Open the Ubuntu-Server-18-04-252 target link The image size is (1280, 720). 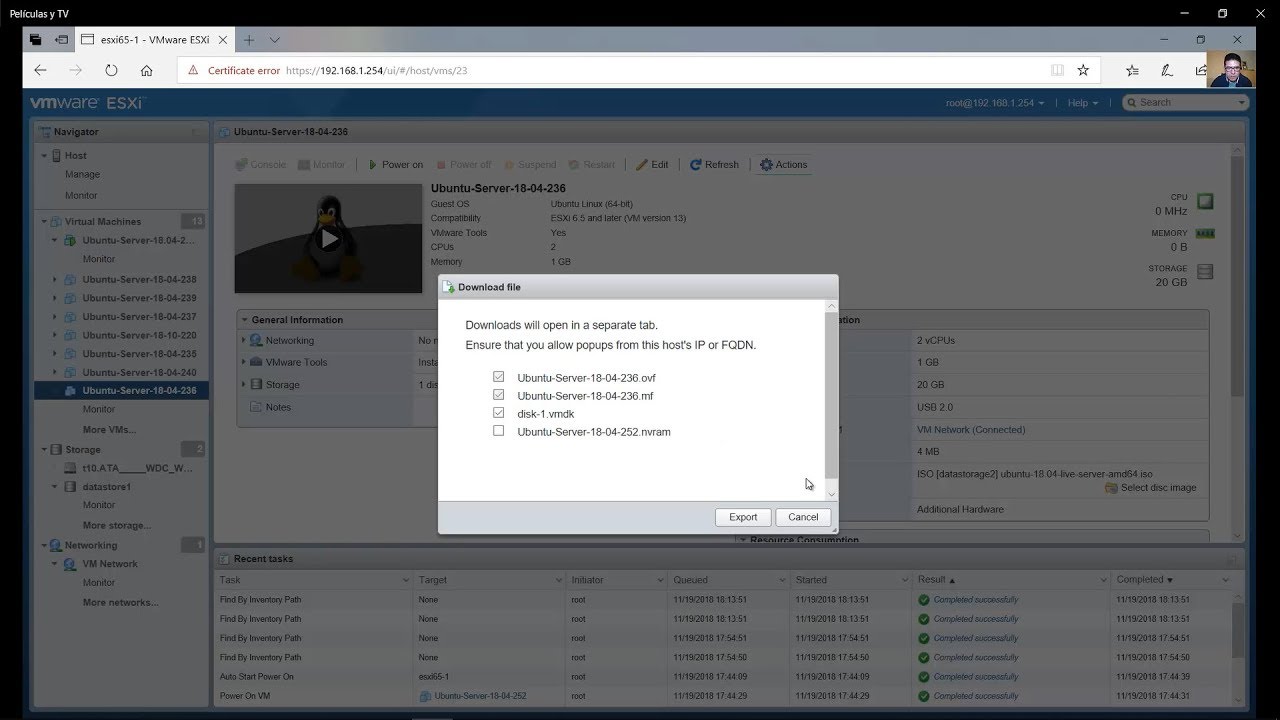[x=480, y=696]
